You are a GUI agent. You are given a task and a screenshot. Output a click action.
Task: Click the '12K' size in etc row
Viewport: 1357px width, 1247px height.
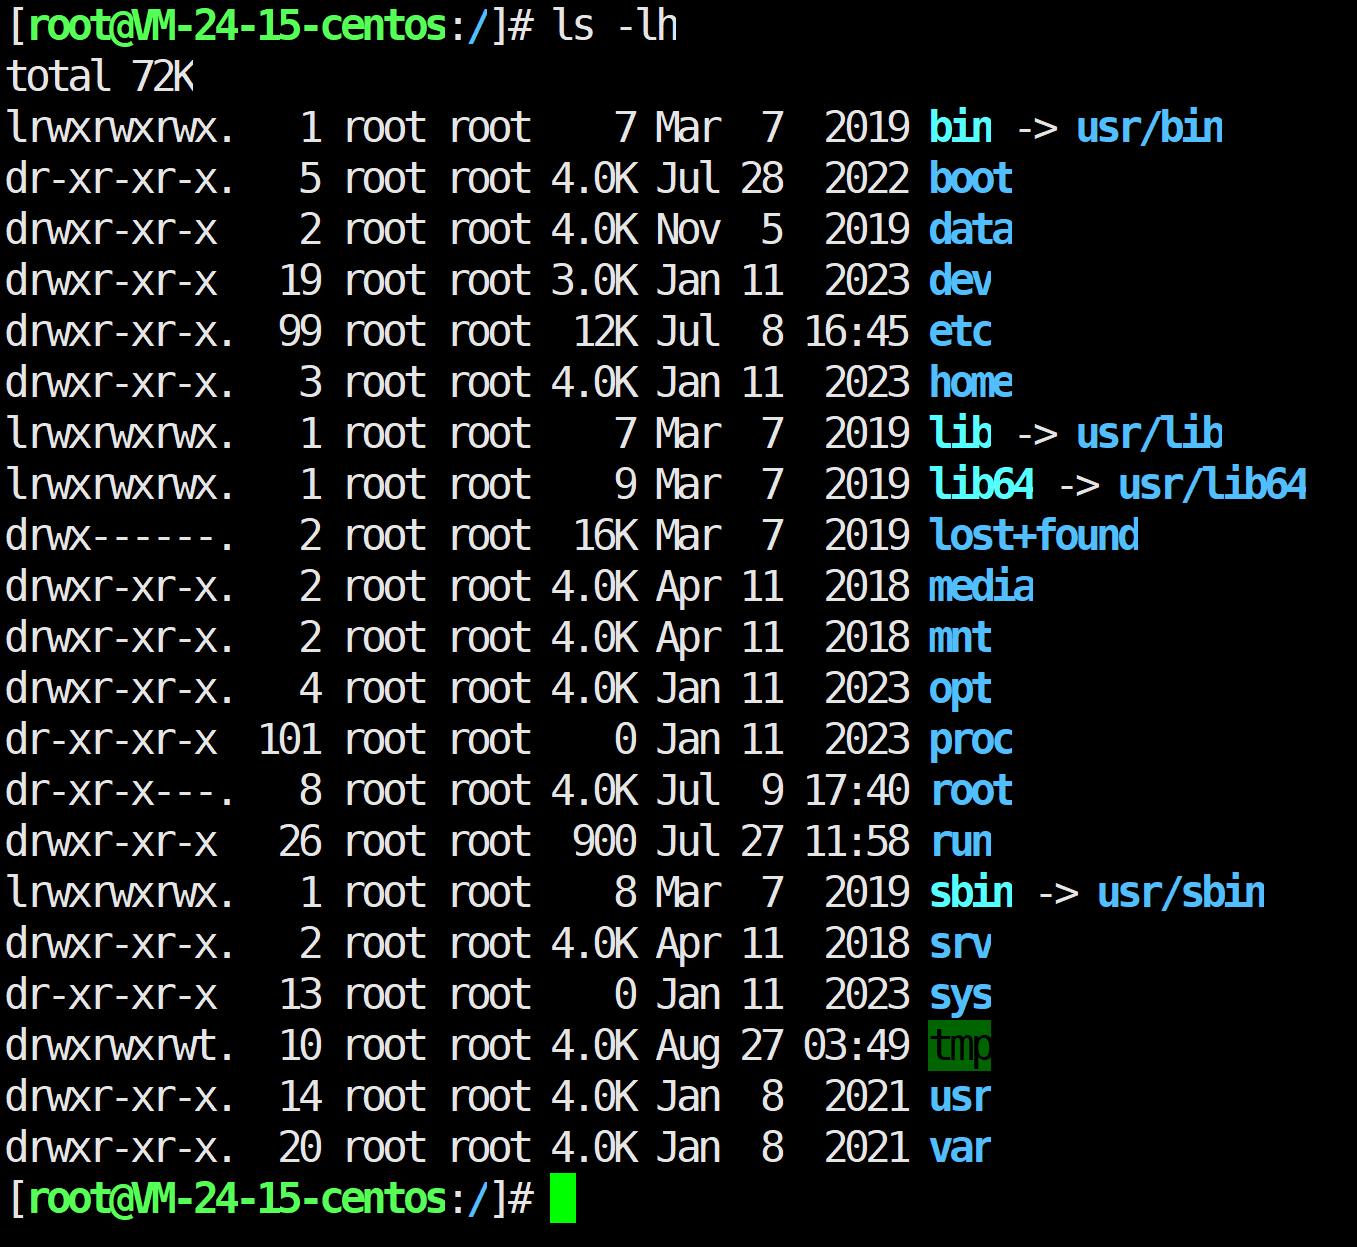[605, 331]
